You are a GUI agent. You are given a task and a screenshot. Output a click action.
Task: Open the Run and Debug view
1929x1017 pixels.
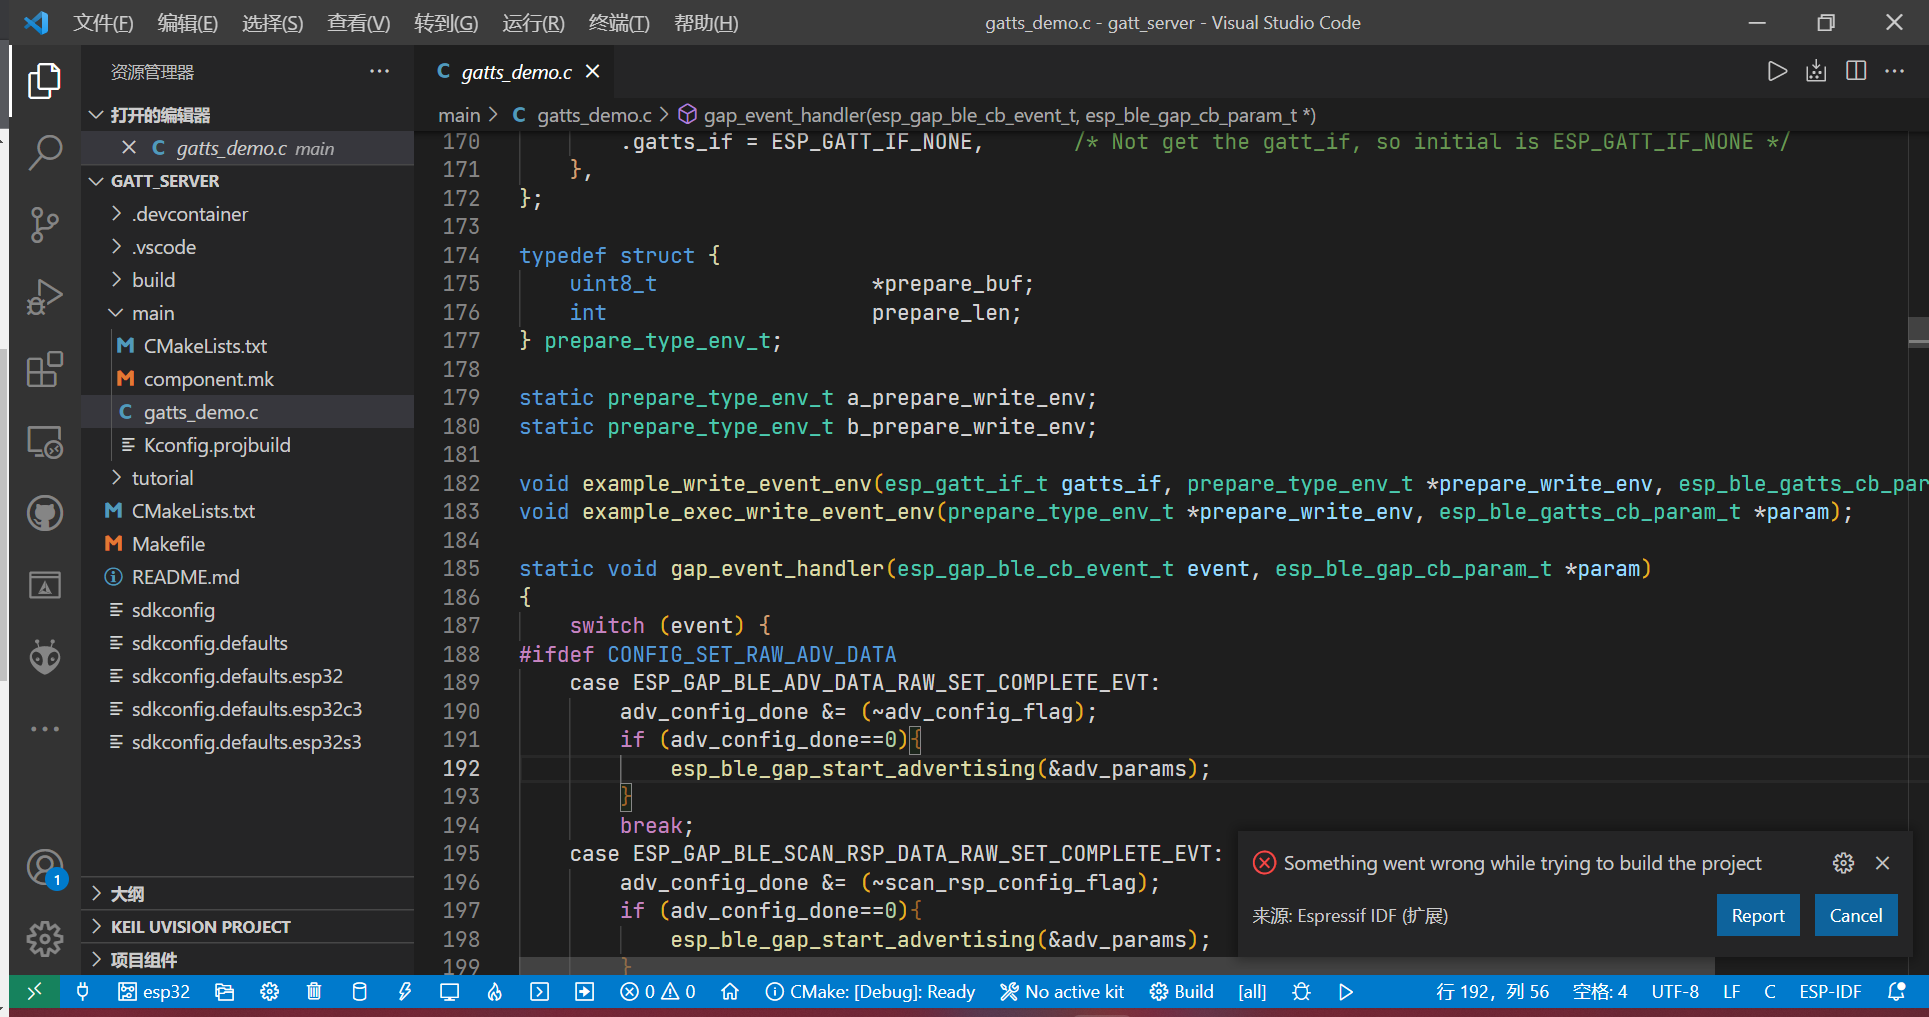pyautogui.click(x=44, y=297)
